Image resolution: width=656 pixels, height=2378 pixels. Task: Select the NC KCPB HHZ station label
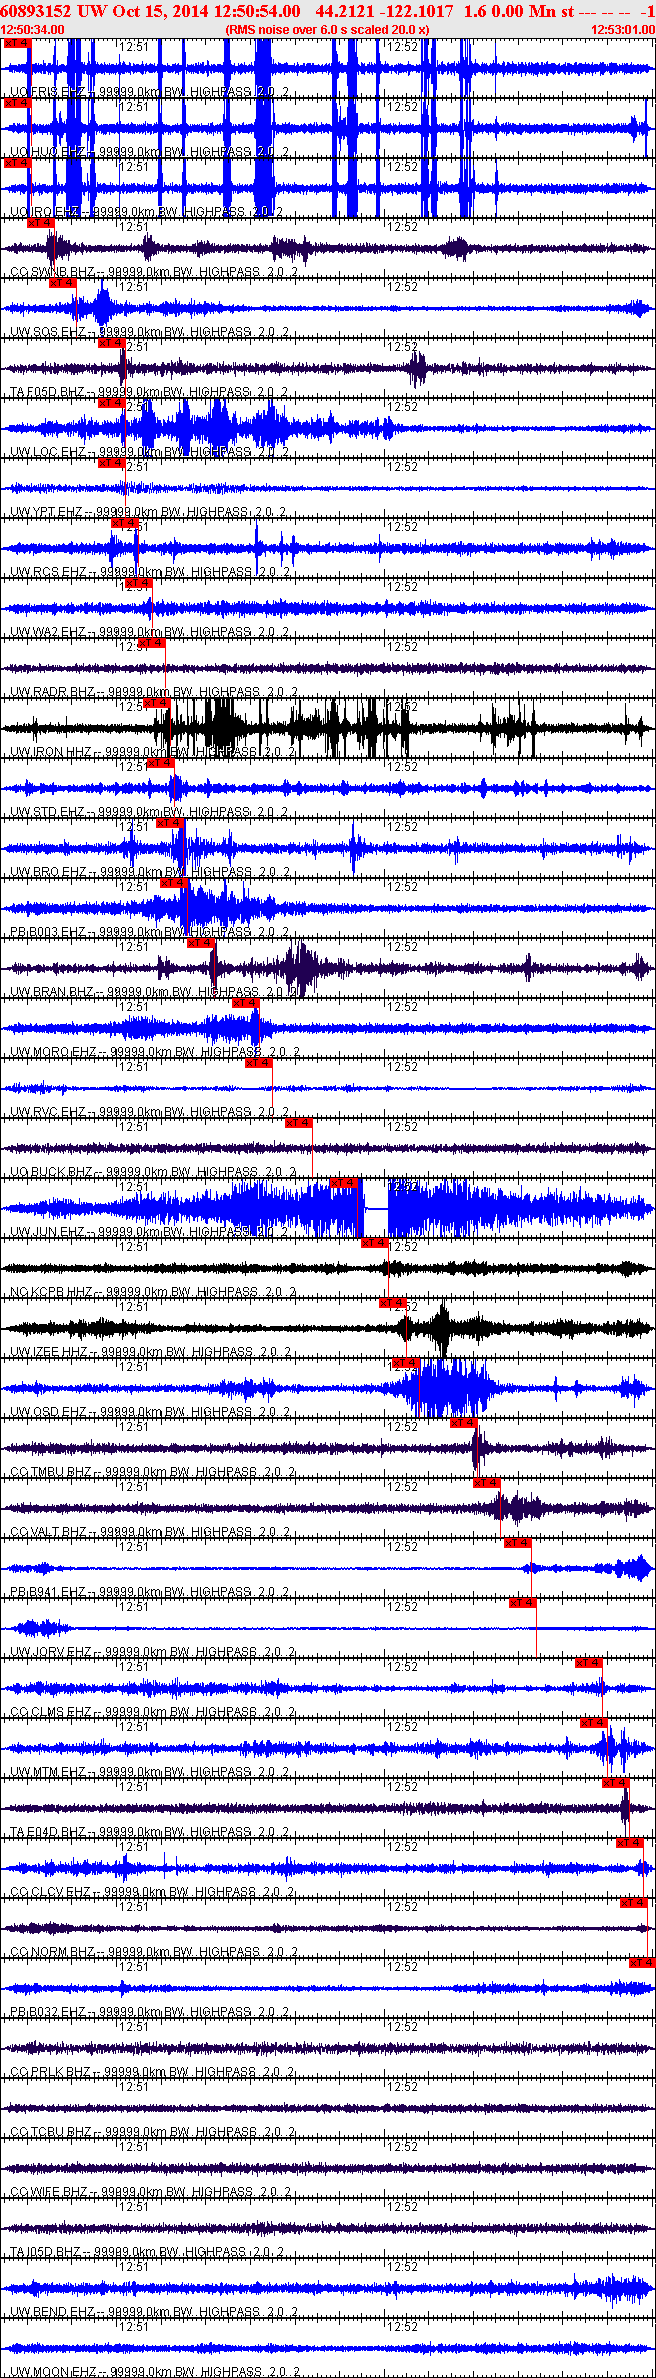pyautogui.click(x=153, y=1292)
